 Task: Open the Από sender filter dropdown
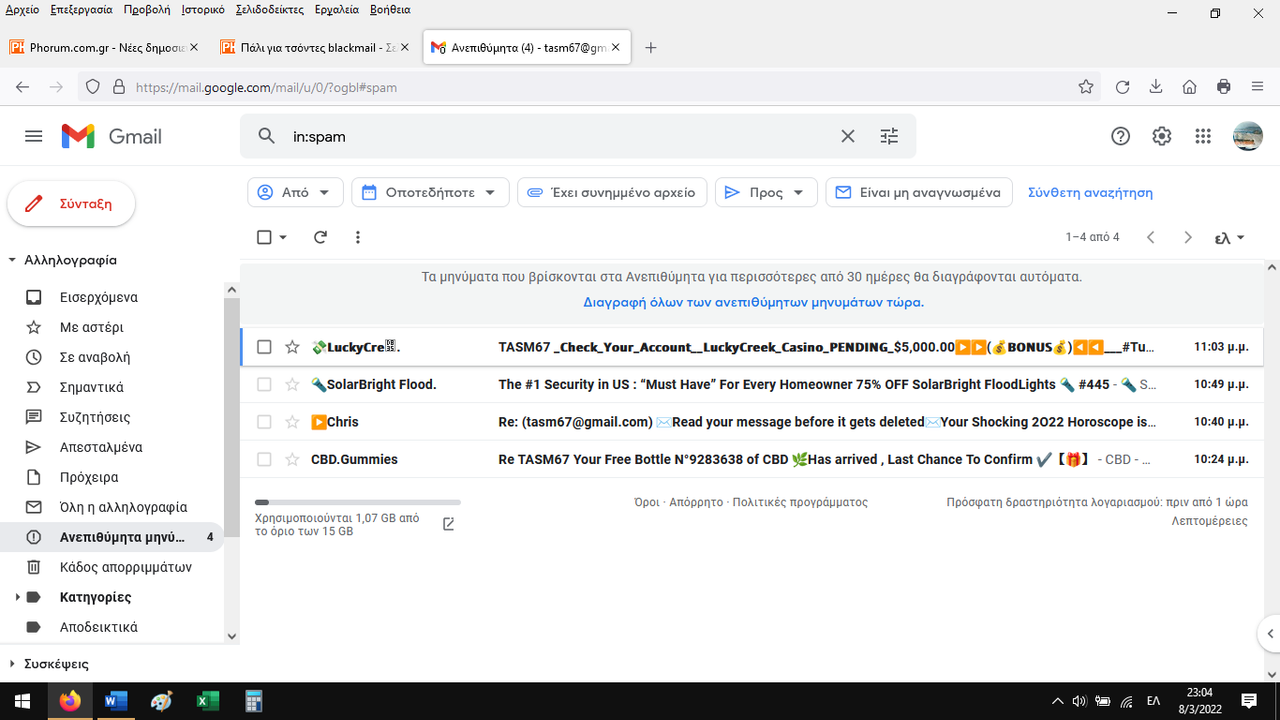pyautogui.click(x=295, y=192)
